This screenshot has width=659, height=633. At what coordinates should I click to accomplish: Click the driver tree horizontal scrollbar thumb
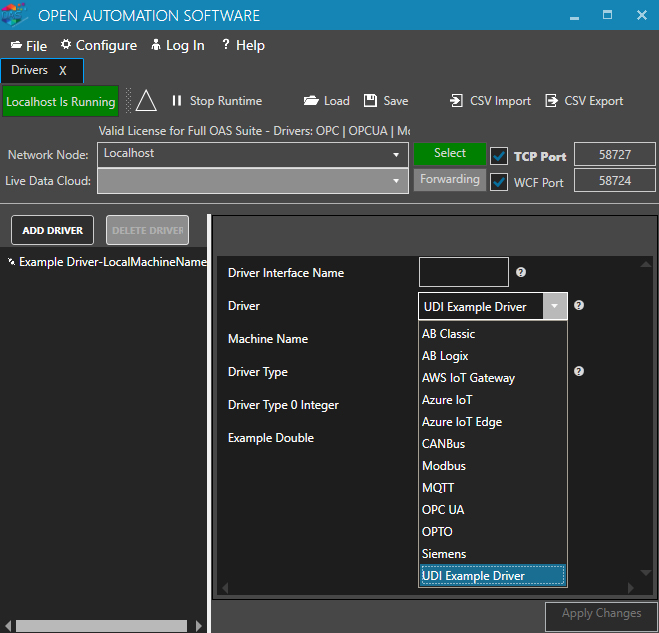[101, 625]
